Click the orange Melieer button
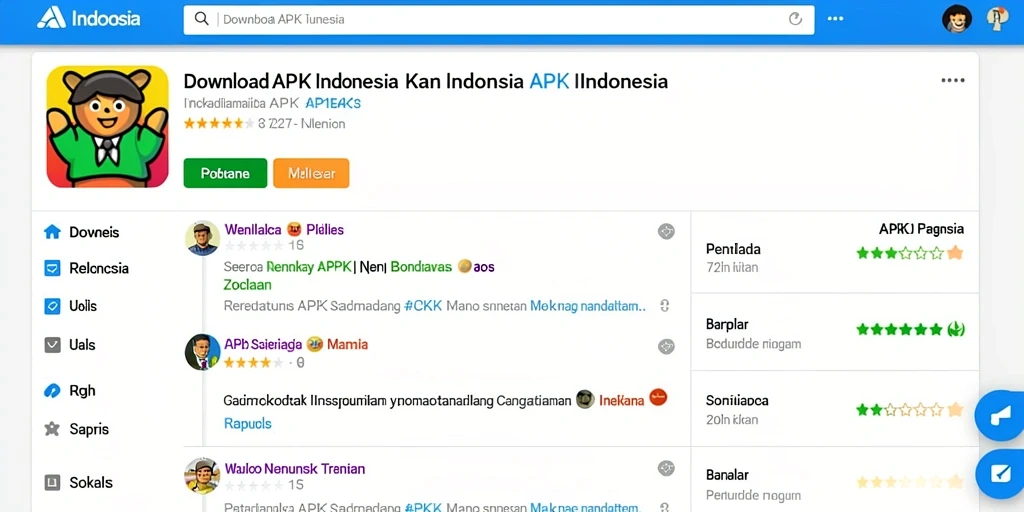The height and width of the screenshot is (512, 1024). [x=311, y=173]
